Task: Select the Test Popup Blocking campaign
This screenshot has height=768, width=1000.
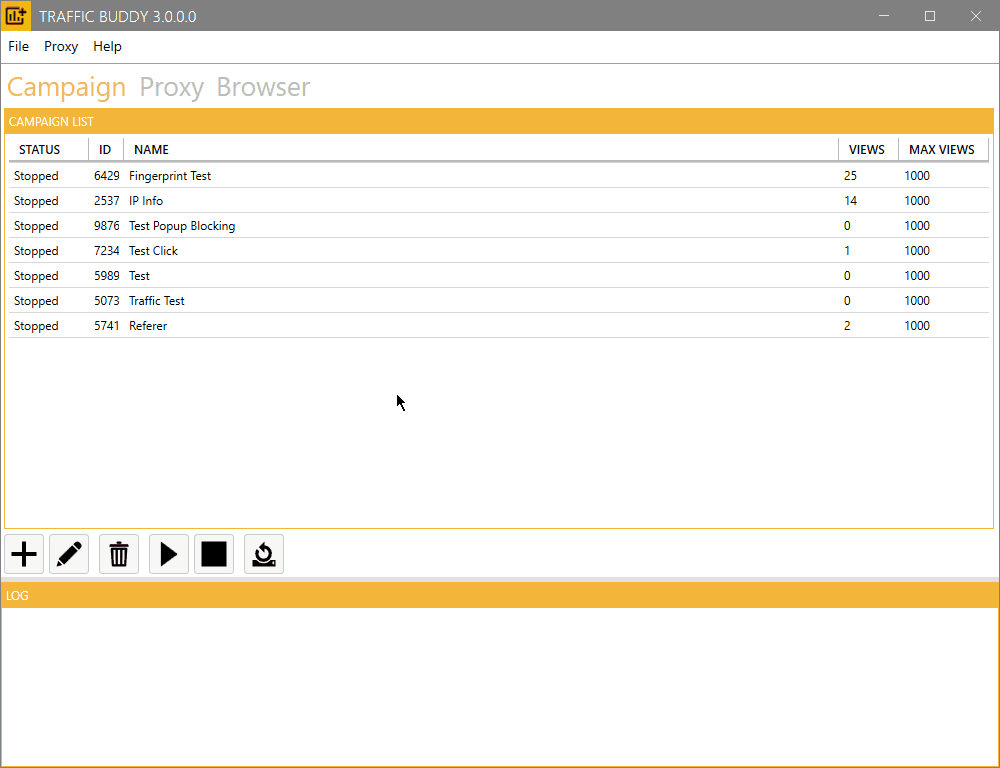Action: (182, 226)
